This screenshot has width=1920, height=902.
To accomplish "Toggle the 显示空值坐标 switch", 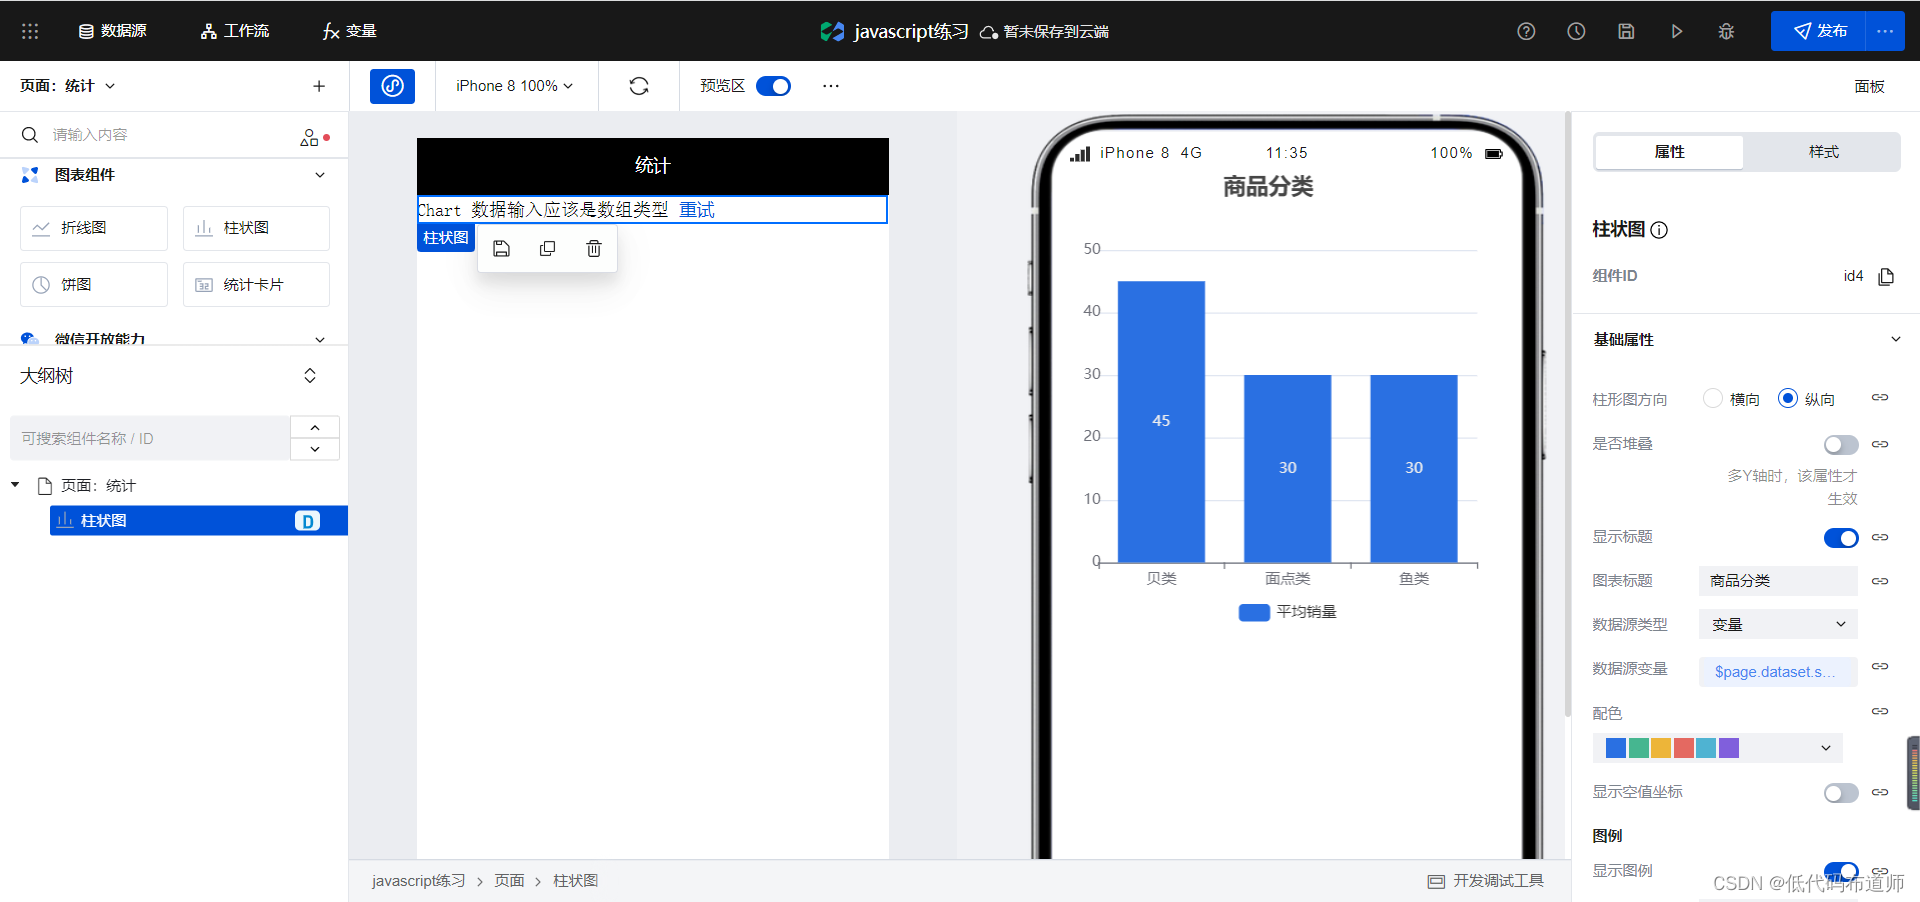I will click(1841, 793).
